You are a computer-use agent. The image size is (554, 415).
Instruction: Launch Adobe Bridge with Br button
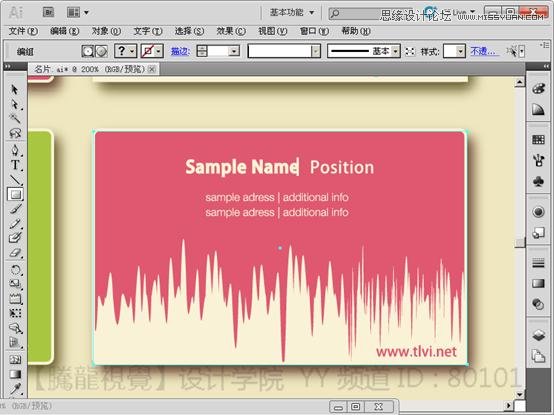point(48,13)
